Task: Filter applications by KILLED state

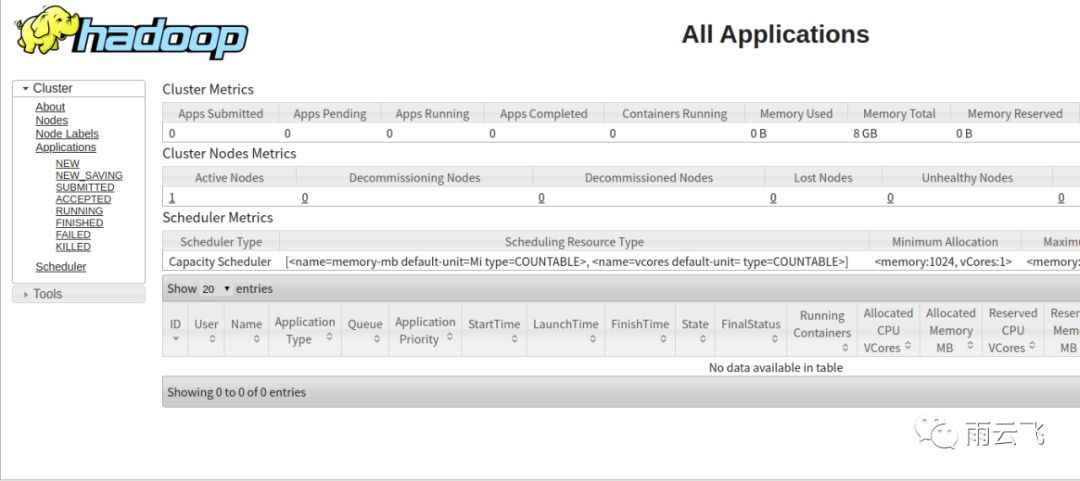Action: click(x=73, y=247)
